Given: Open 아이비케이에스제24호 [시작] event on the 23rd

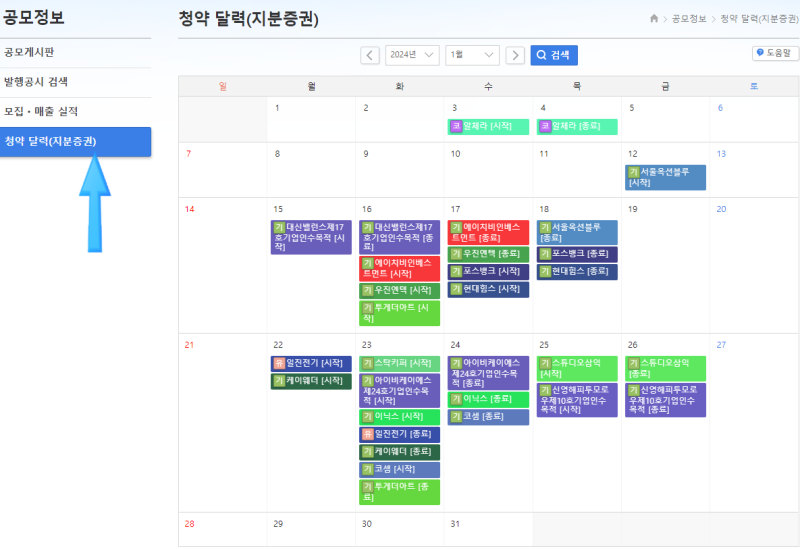Looking at the screenshot, I should click(399, 391).
